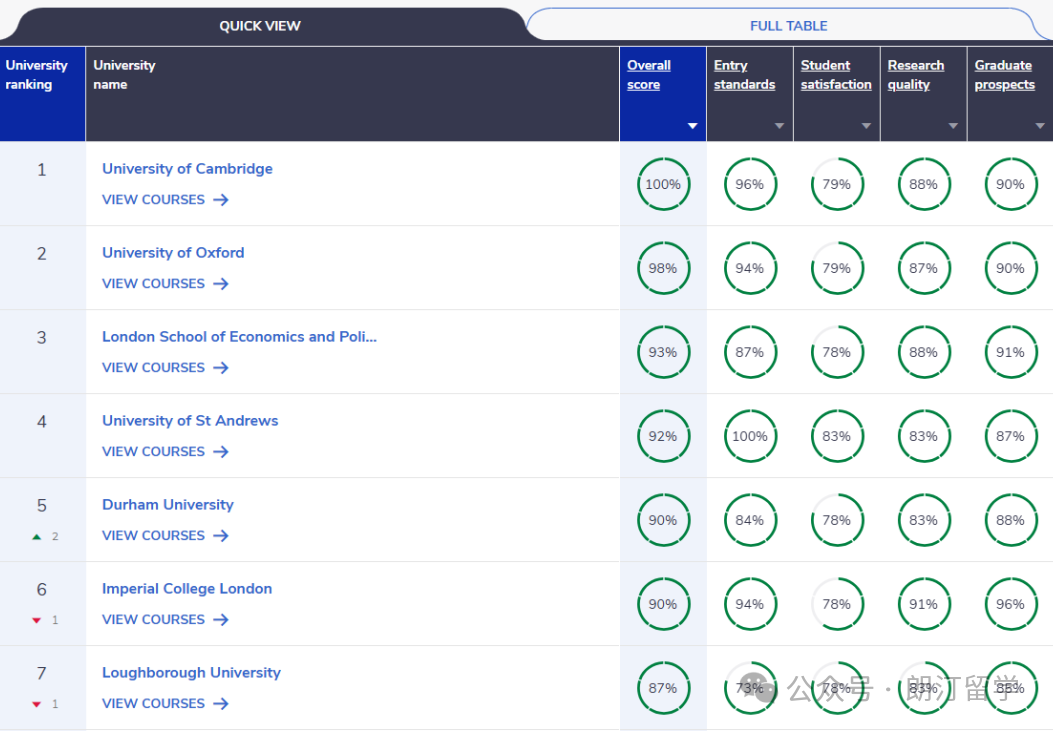The height and width of the screenshot is (731, 1053).
Task: Click Durham's 84% entry standards circle
Action: (750, 520)
